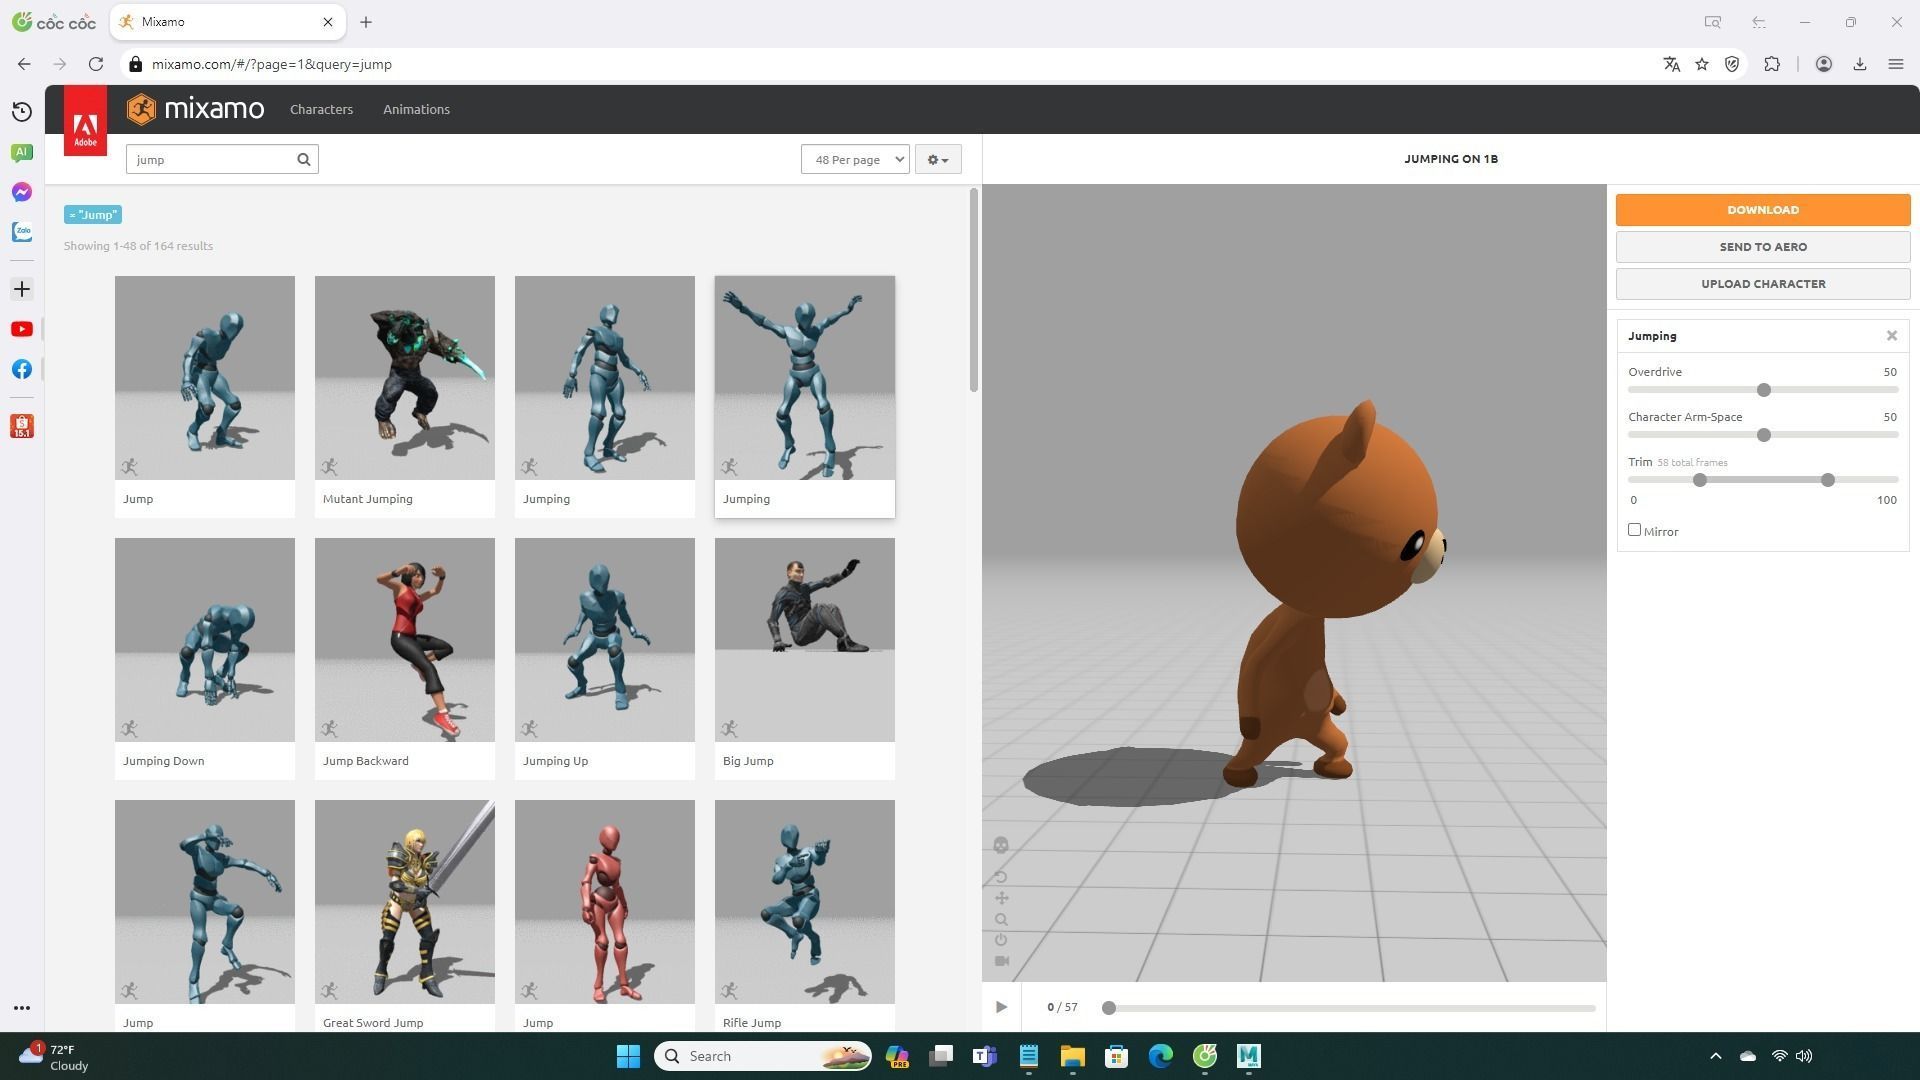The image size is (1920, 1080).
Task: Close the Mixamo browser tab
Action: point(327,22)
